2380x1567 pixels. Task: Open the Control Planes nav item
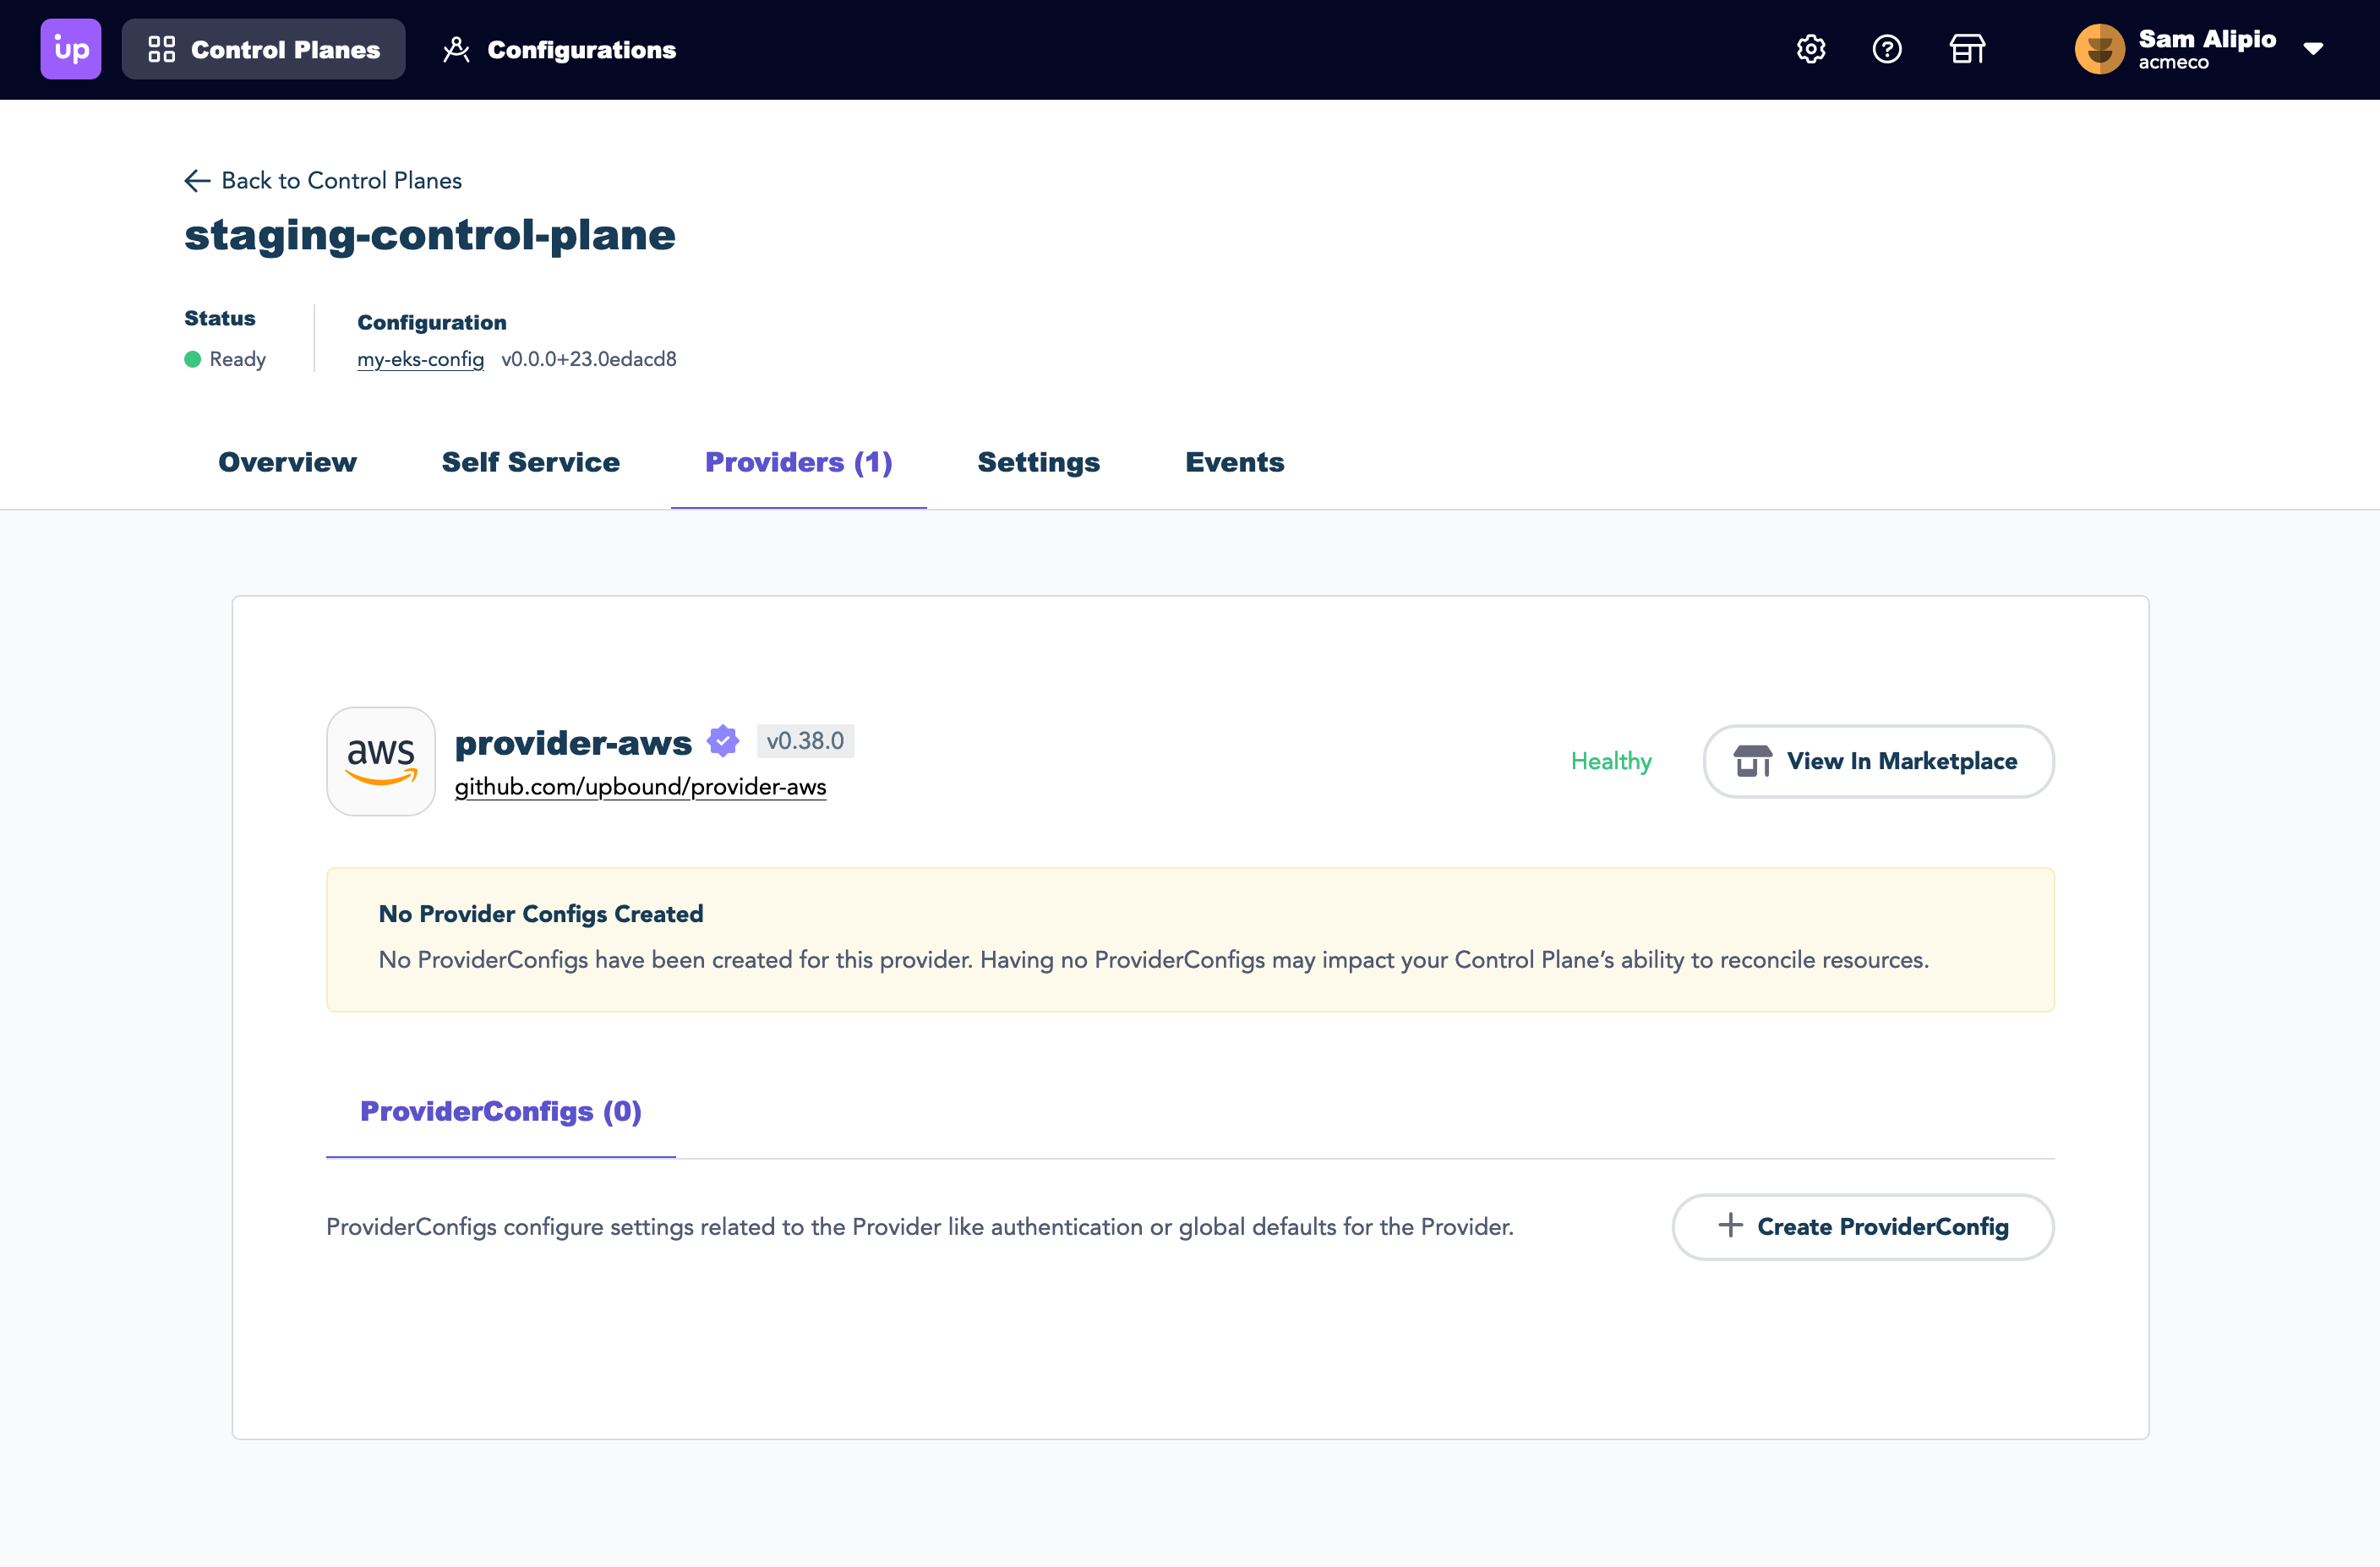[x=264, y=49]
